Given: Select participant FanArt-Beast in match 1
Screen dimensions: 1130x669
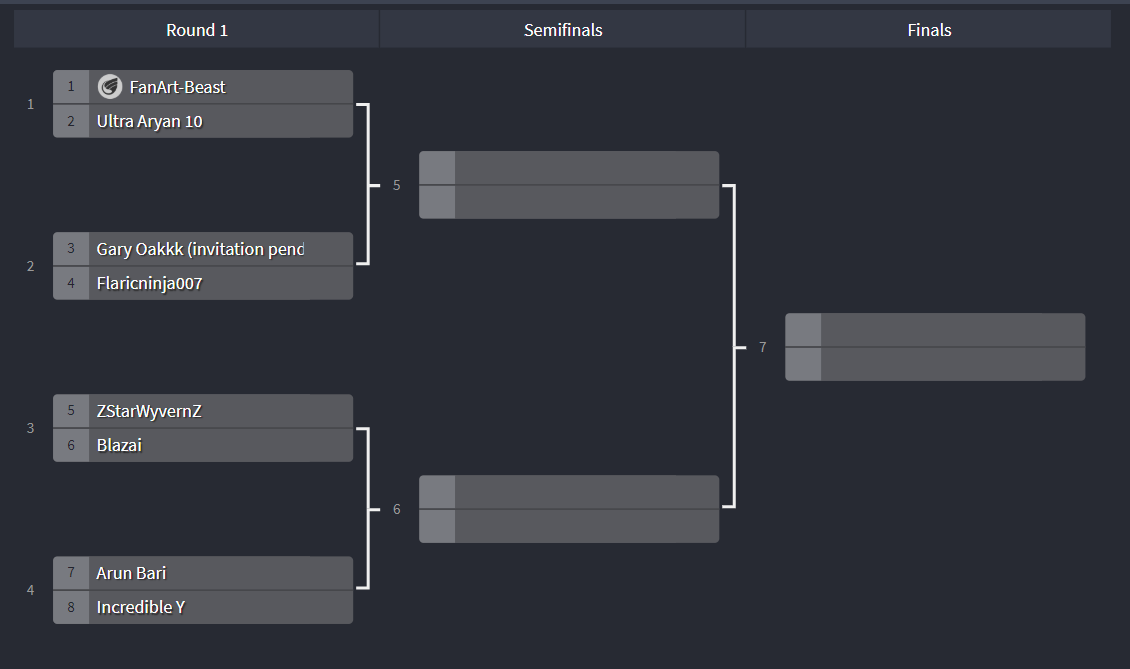Looking at the screenshot, I should (x=203, y=87).
